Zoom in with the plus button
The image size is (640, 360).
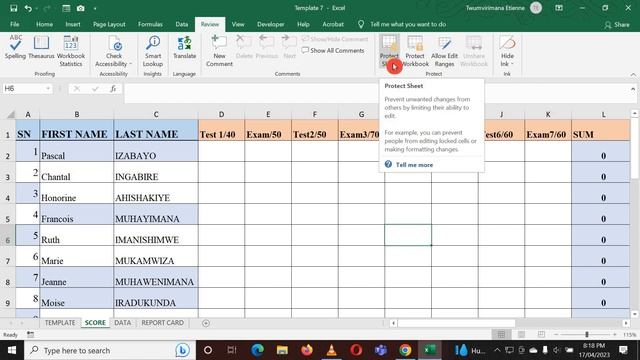(615, 335)
